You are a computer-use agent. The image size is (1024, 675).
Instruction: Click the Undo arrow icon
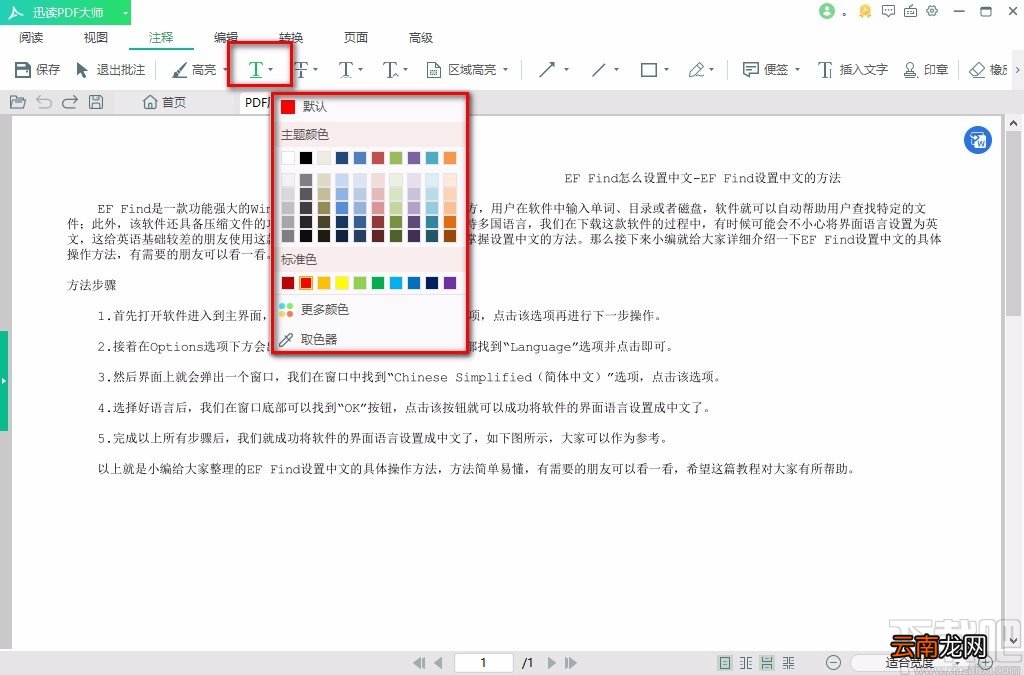pyautogui.click(x=44, y=102)
